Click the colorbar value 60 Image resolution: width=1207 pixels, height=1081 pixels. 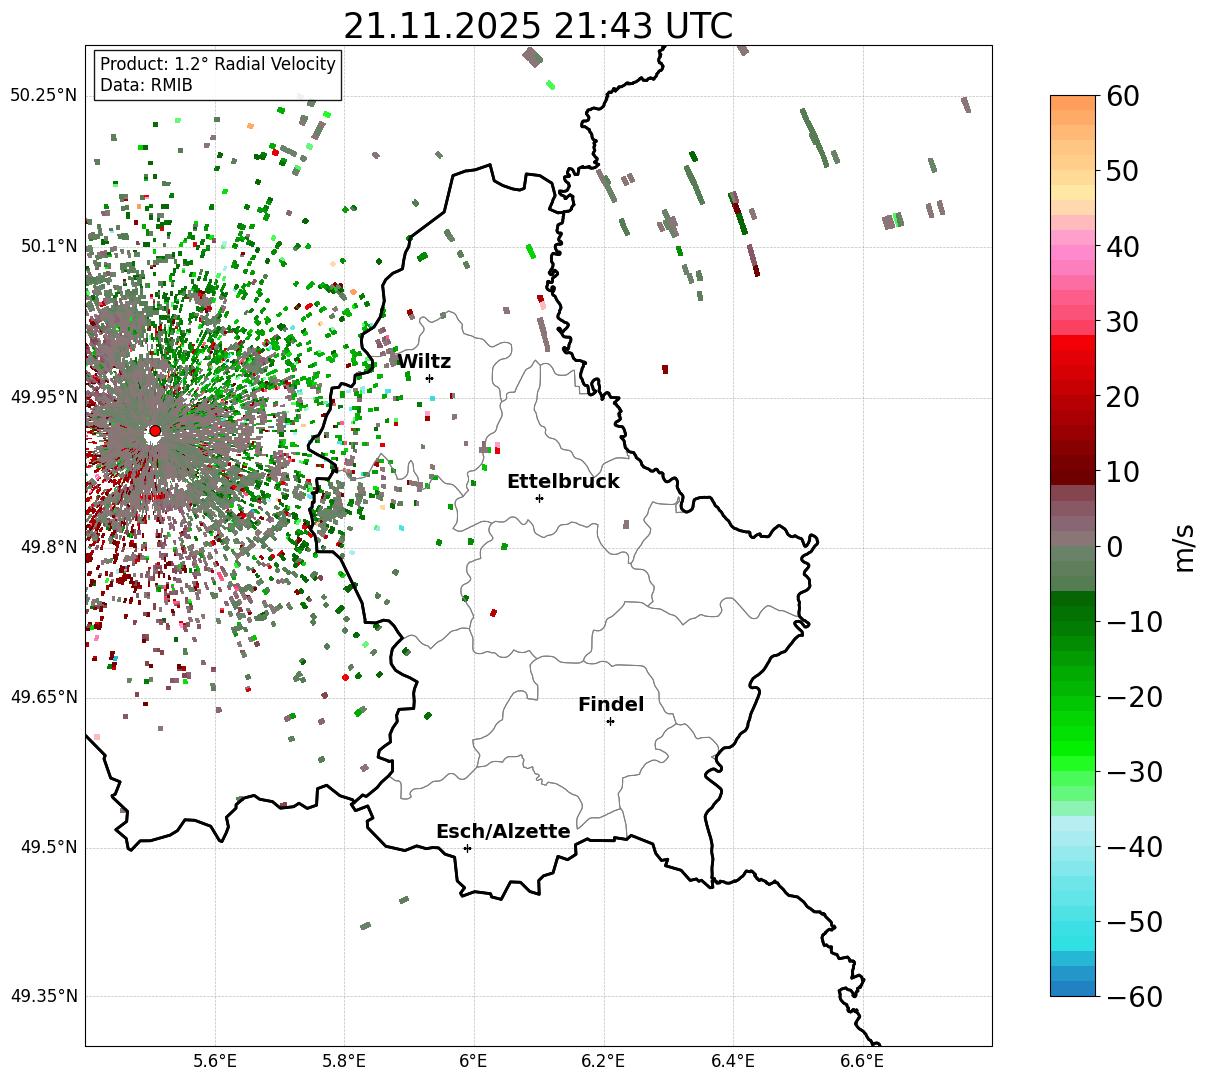coord(1121,96)
